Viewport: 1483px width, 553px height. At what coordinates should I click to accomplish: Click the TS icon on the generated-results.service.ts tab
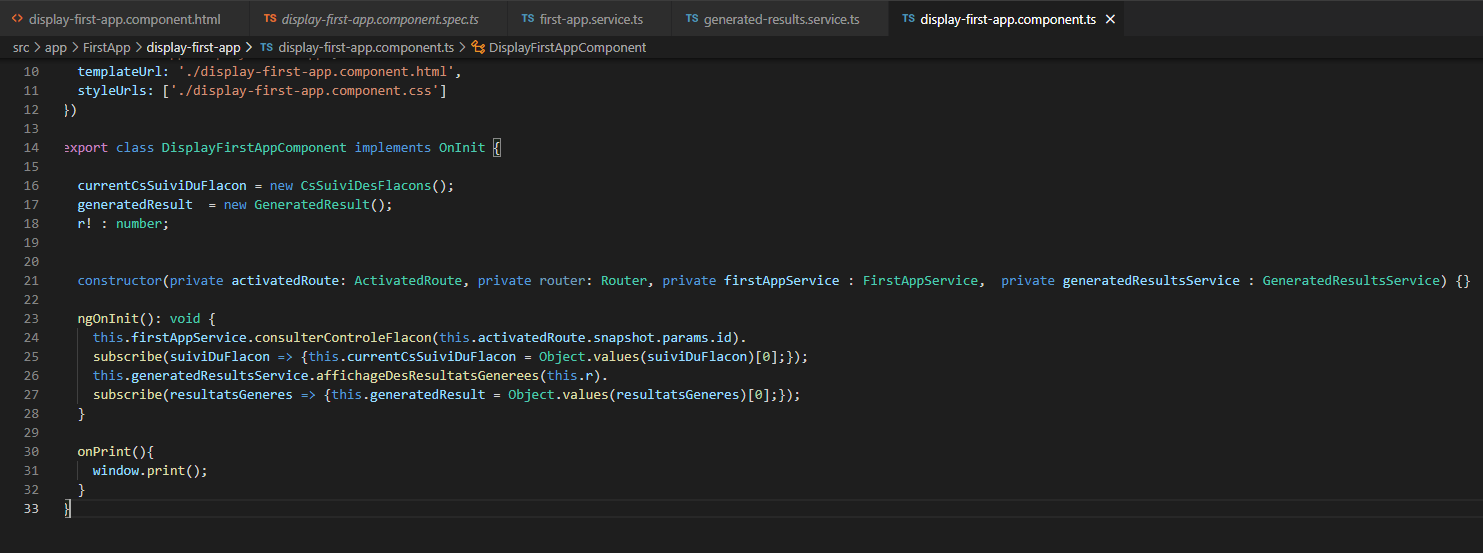[x=692, y=19]
